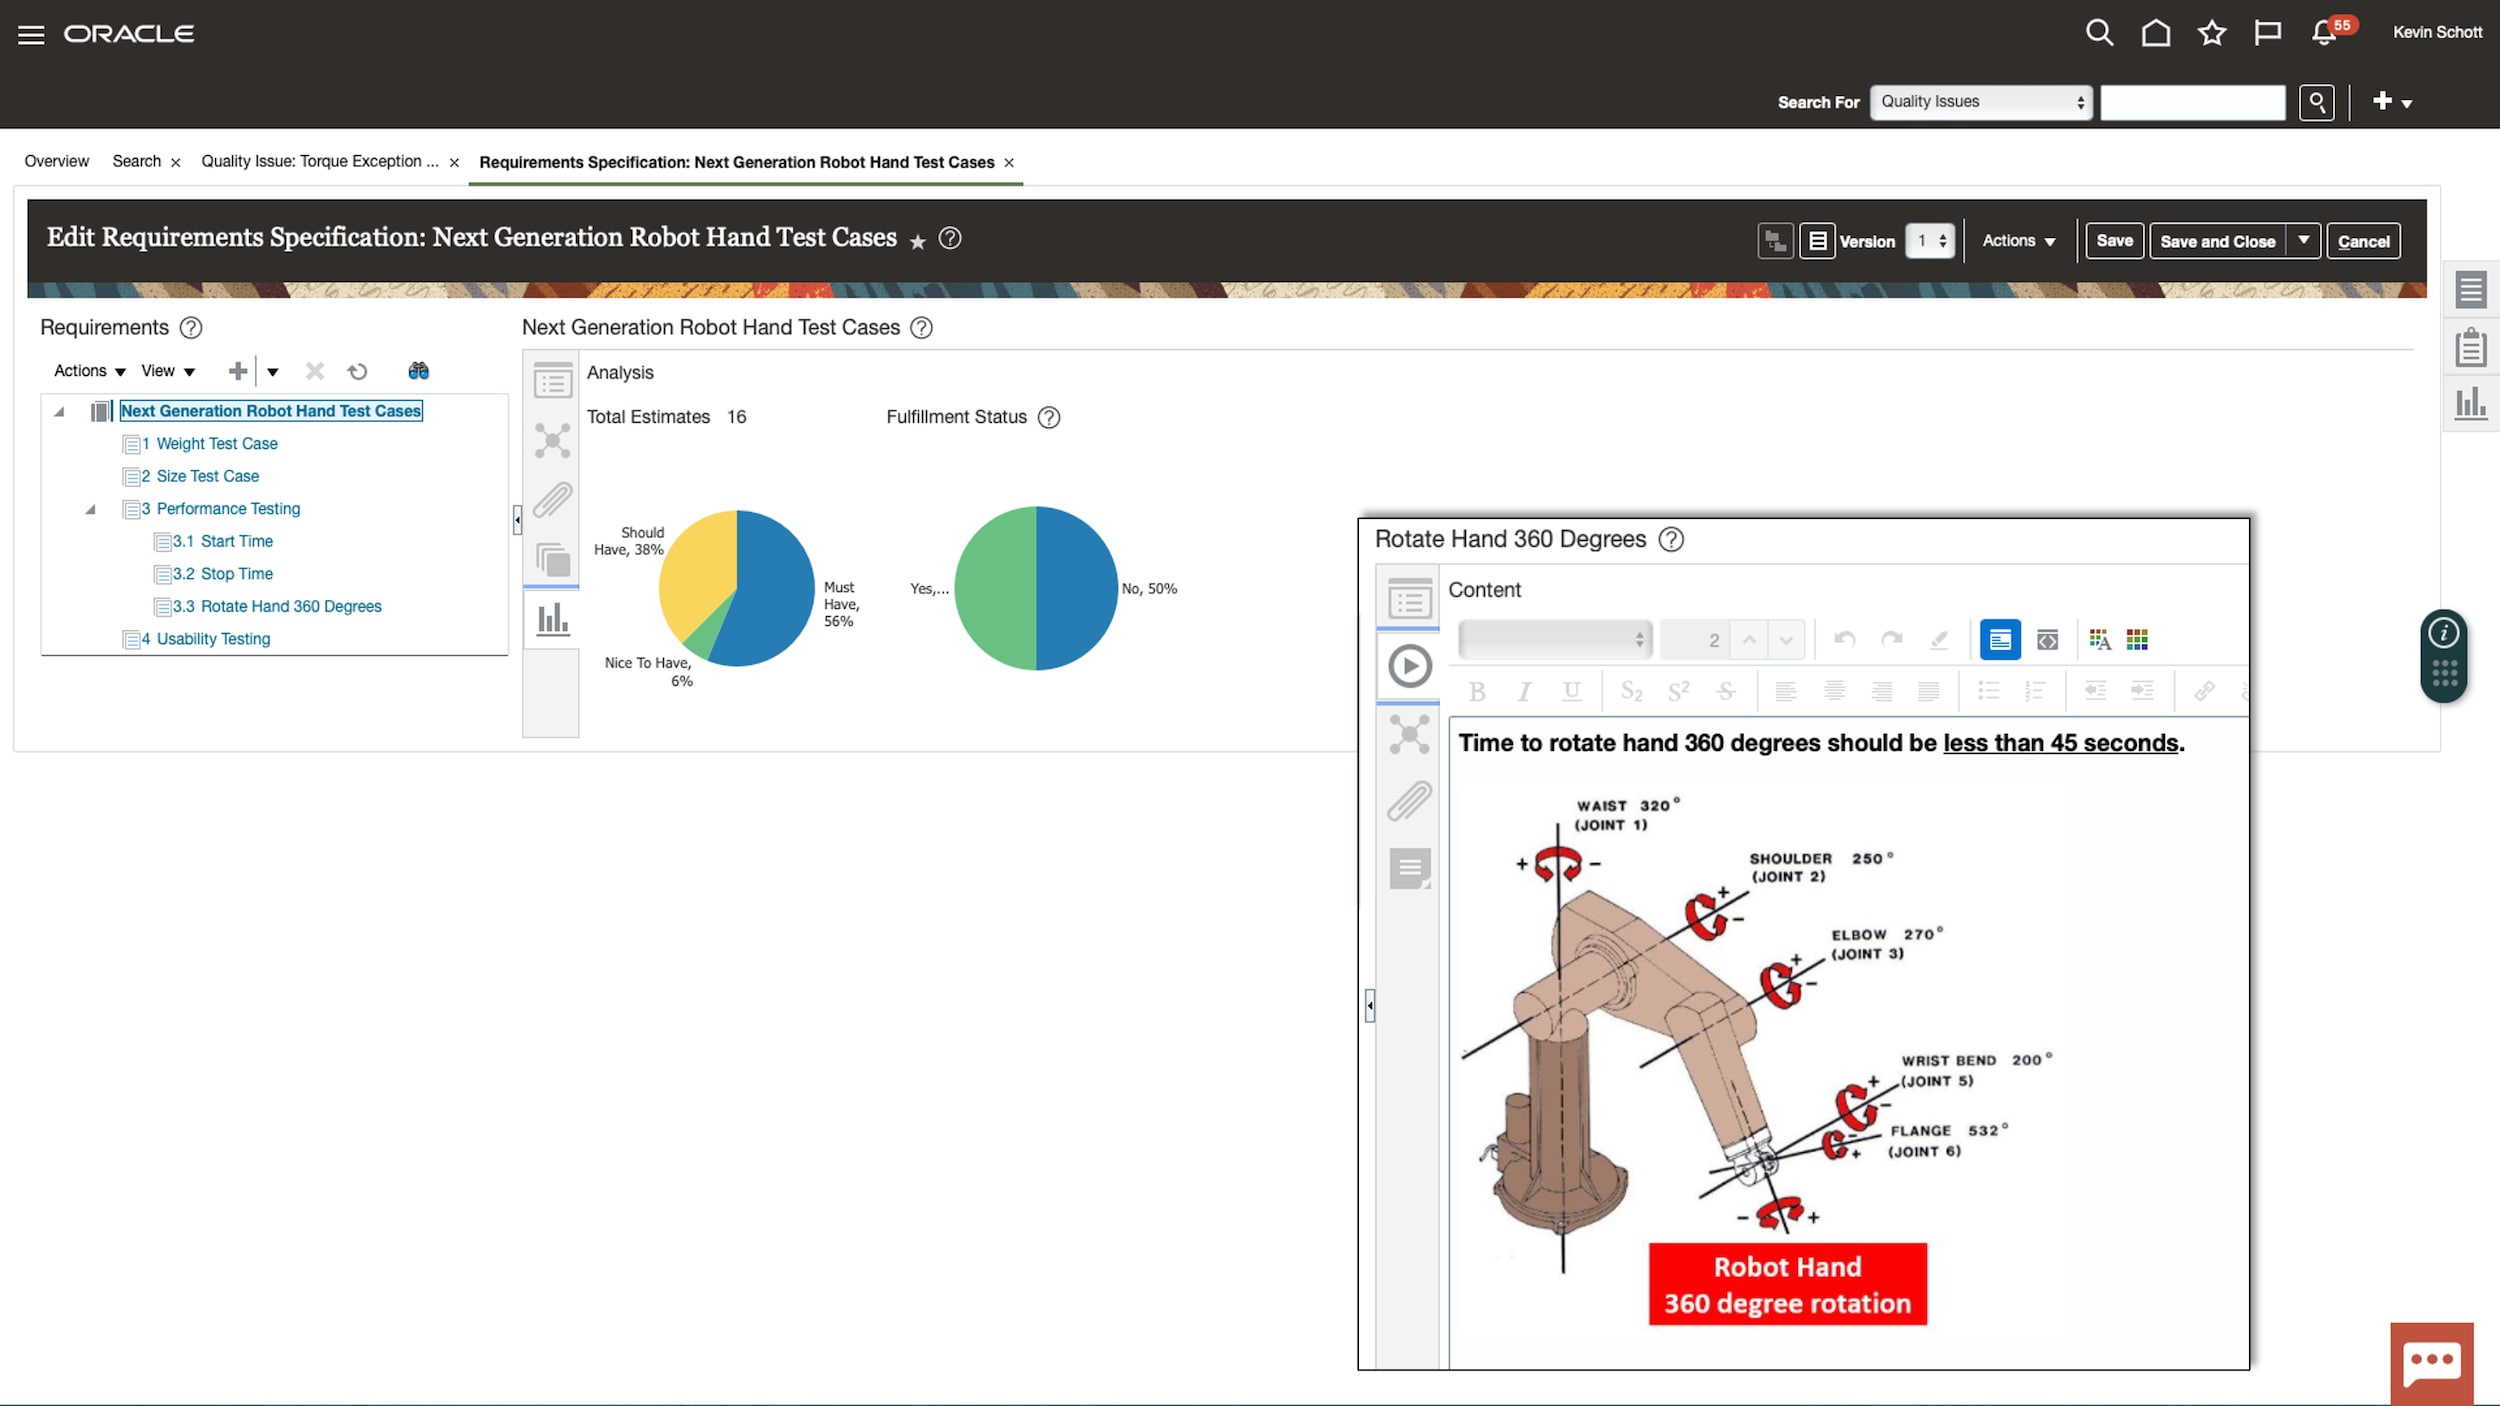Toggle bold formatting in content editor

pyautogui.click(x=1477, y=691)
